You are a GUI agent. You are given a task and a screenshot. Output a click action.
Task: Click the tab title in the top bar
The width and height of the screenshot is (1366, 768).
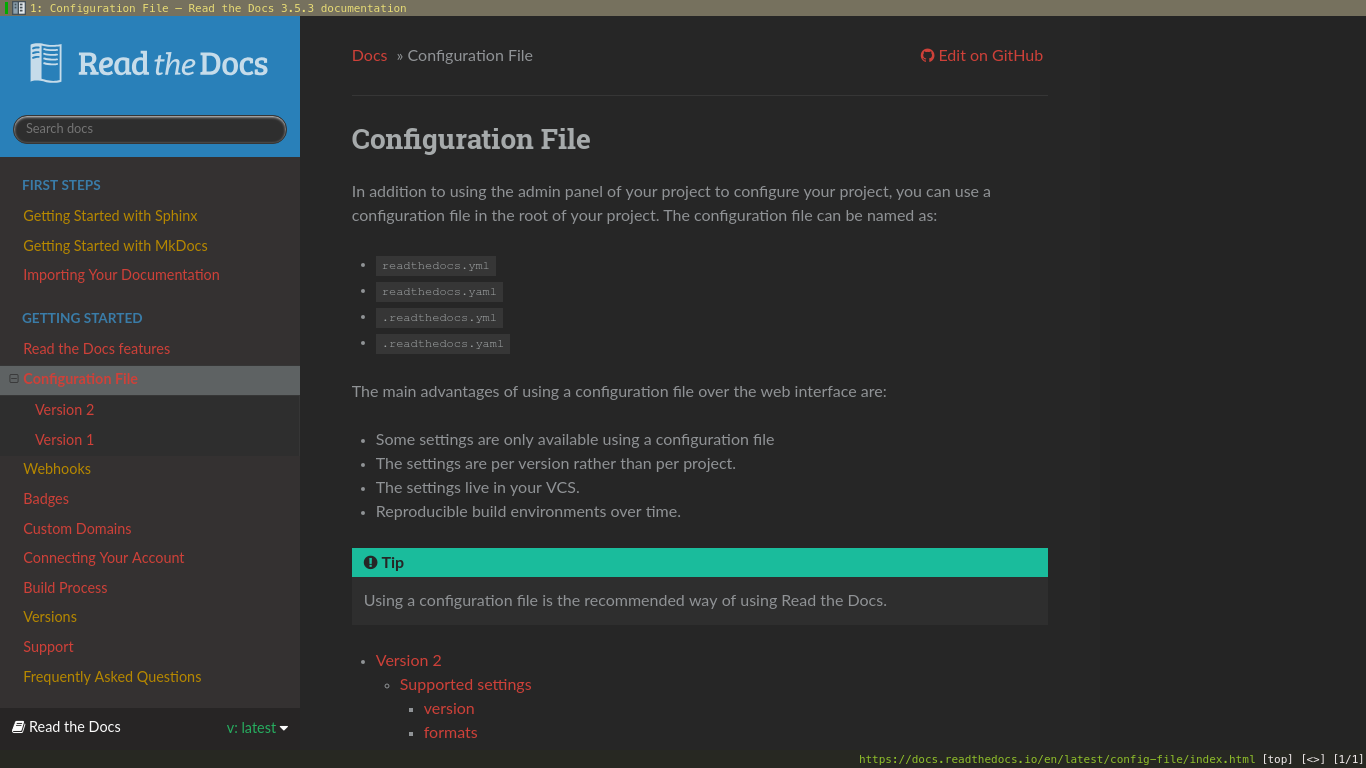click(218, 8)
